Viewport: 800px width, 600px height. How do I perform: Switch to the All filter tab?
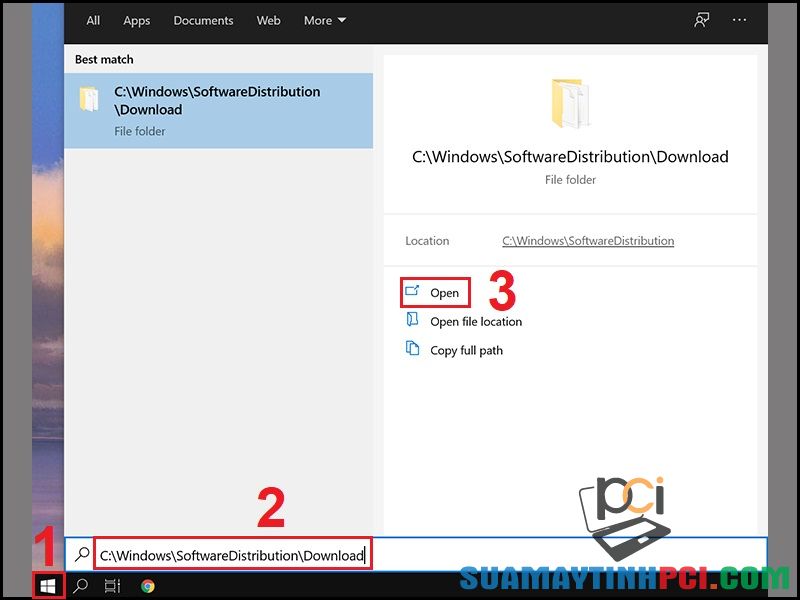pyautogui.click(x=93, y=21)
